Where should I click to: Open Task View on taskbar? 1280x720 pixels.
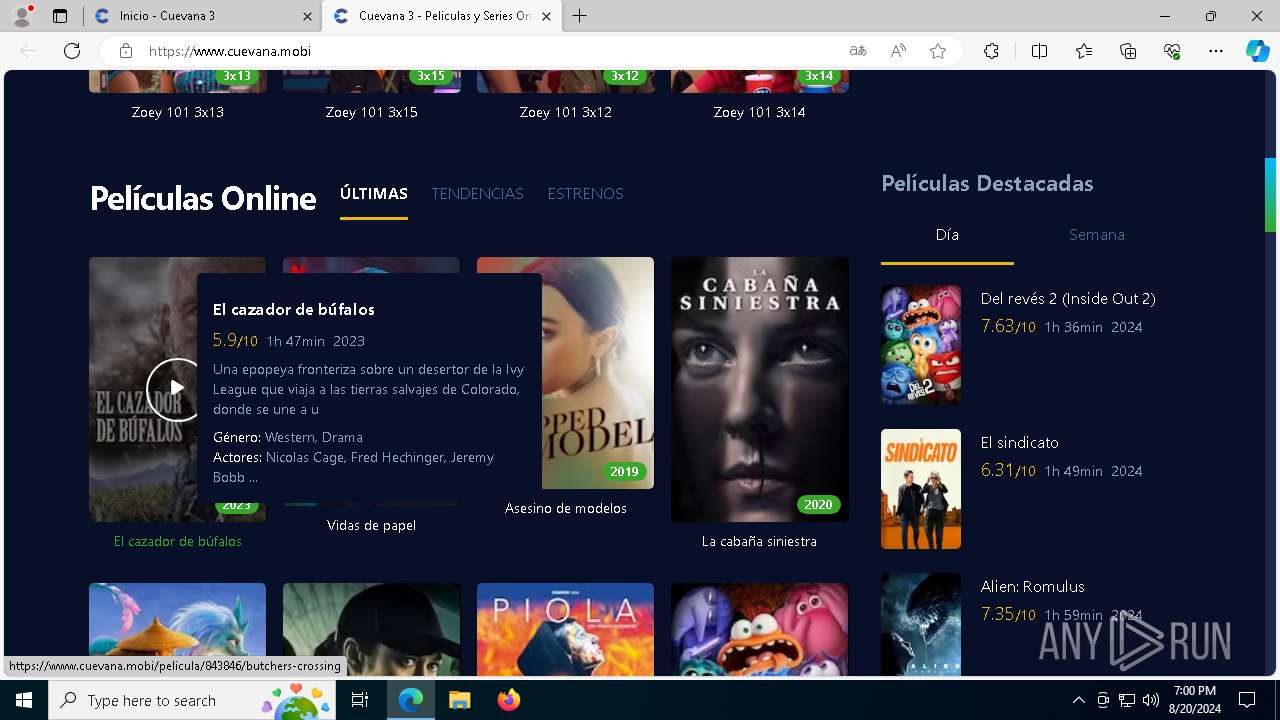360,700
